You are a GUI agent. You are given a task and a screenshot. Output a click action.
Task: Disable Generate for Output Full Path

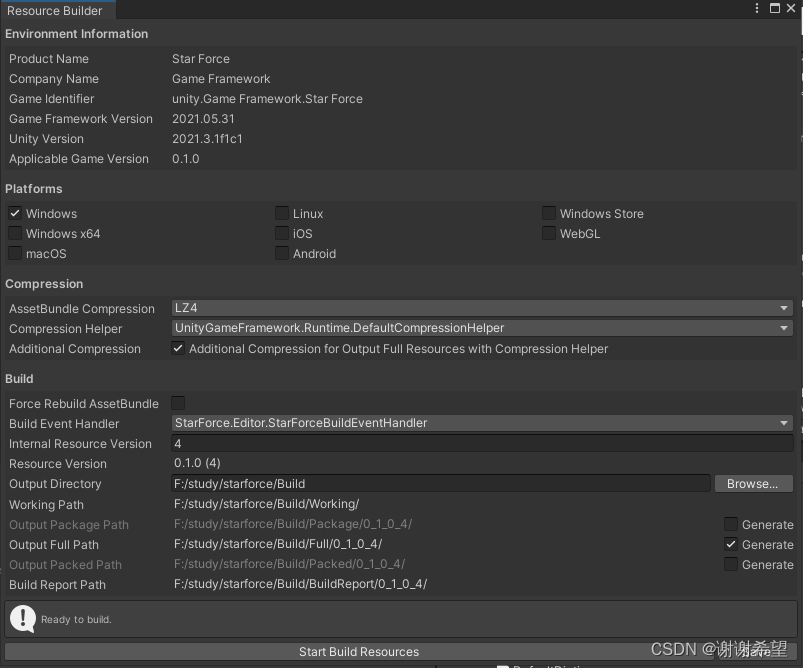pos(730,544)
